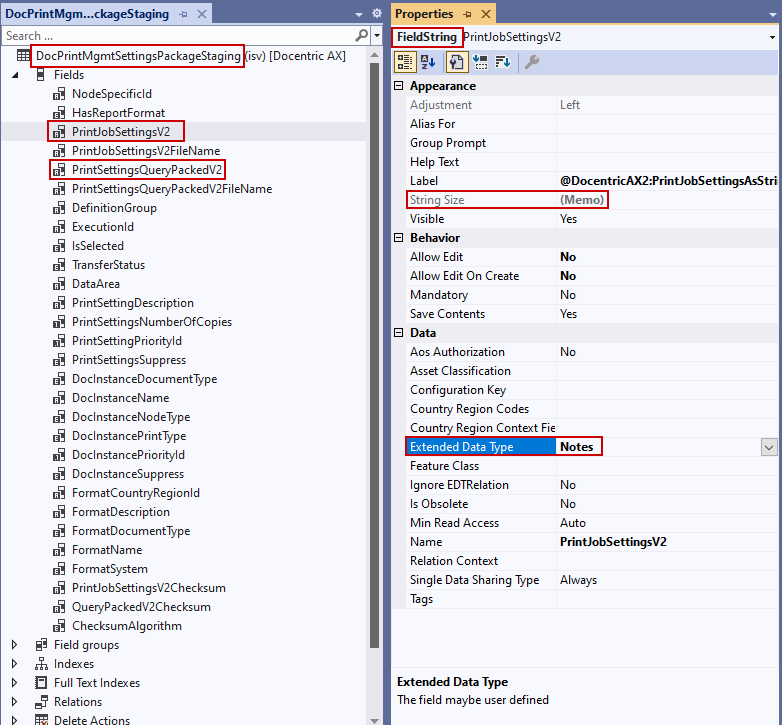Click the designer settings gear icon
Screen dimensions: 782x725
tap(377, 13)
